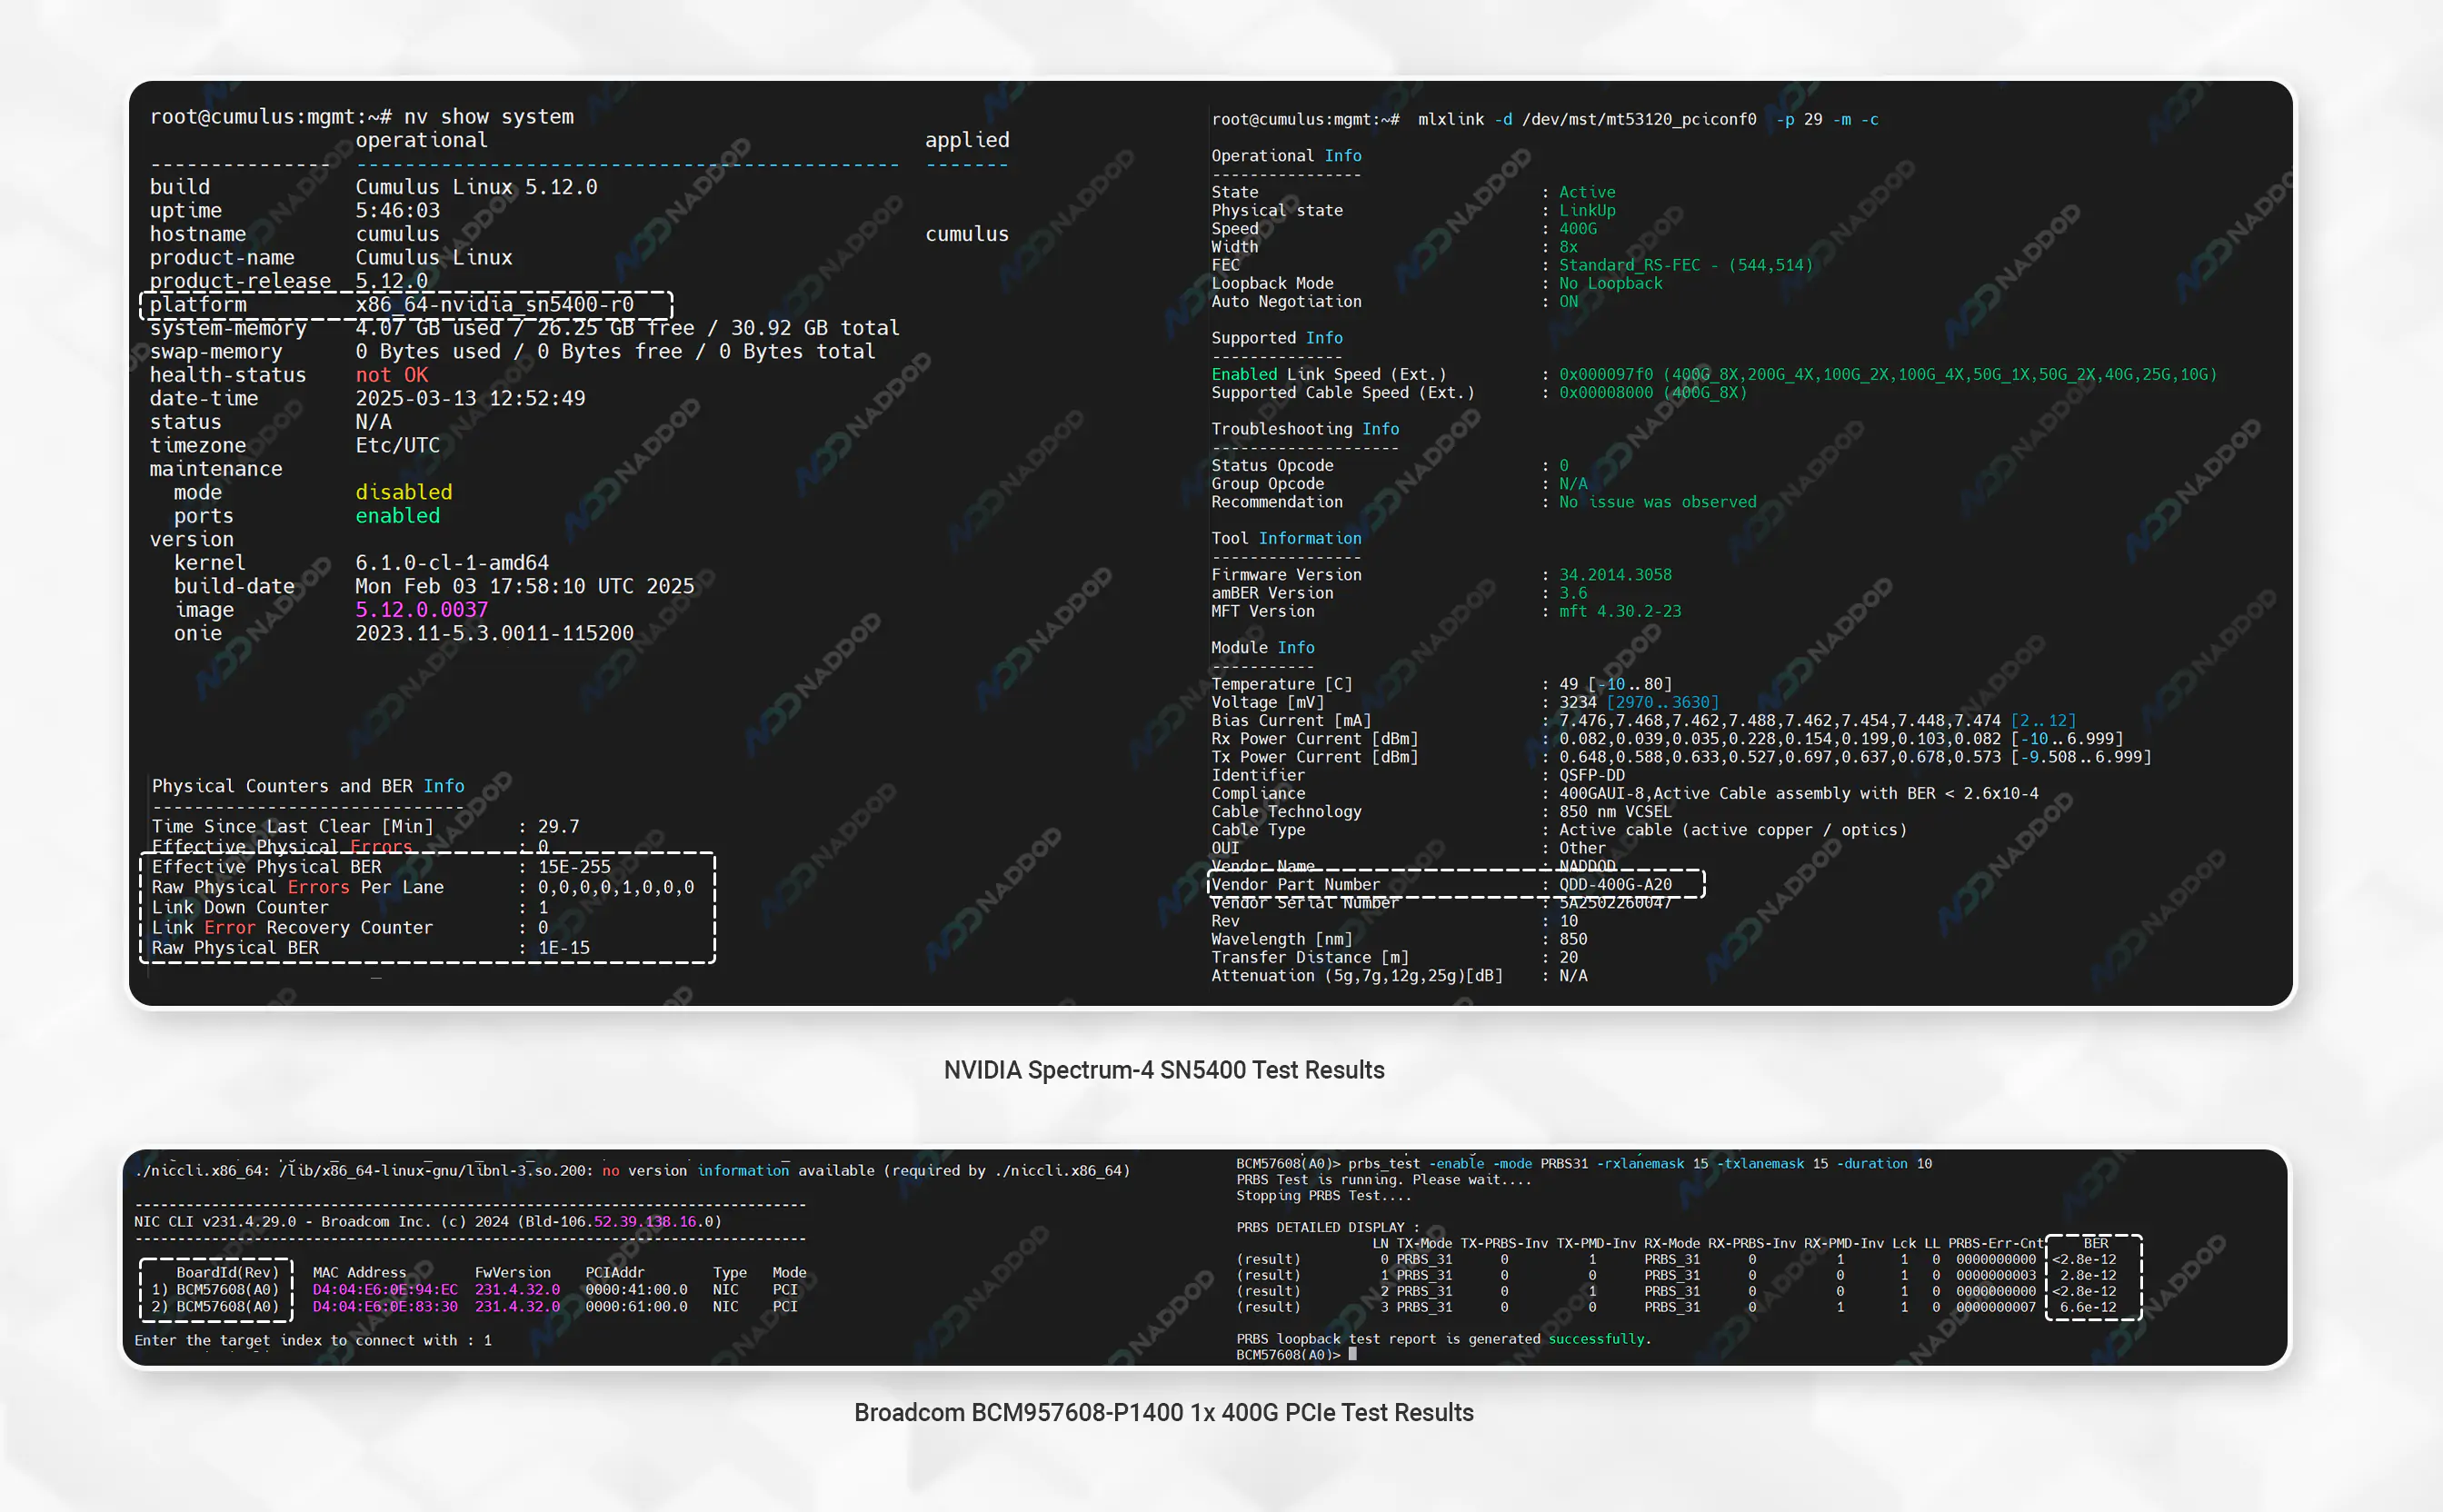Click the uptime value '5:46:03'
Viewport: 2443px width, 1512px height.
(x=397, y=210)
